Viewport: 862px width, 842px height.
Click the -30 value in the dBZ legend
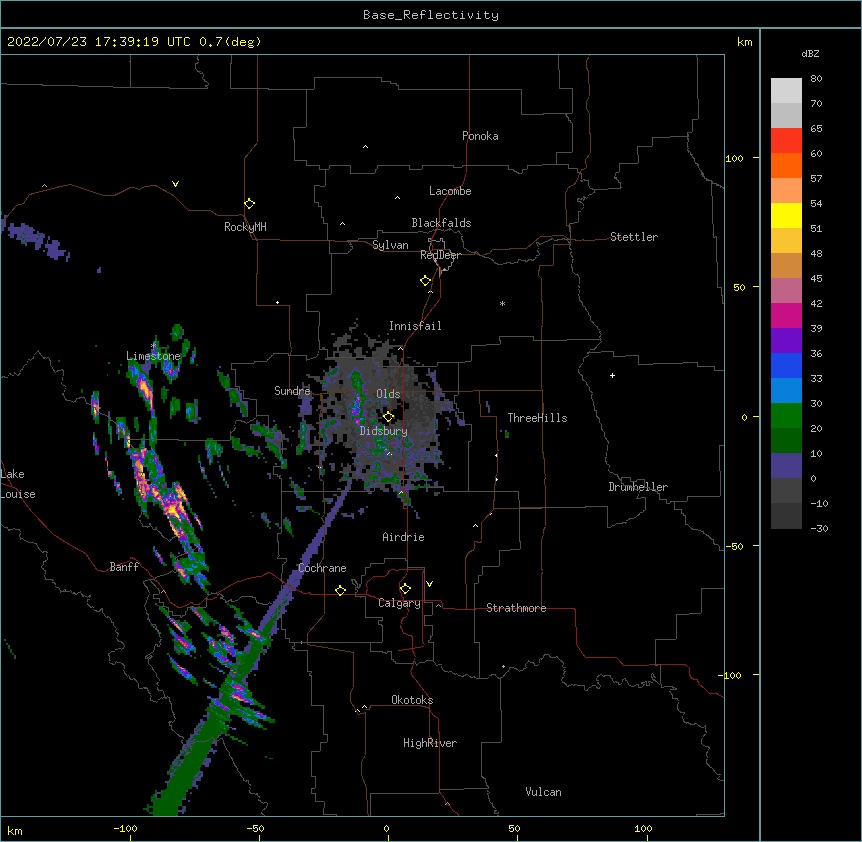coord(819,528)
